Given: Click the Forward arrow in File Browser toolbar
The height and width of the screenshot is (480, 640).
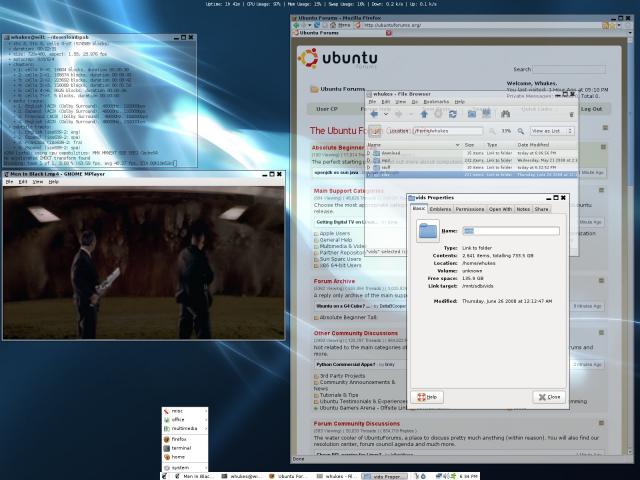Looking at the screenshot, I should (x=399, y=115).
